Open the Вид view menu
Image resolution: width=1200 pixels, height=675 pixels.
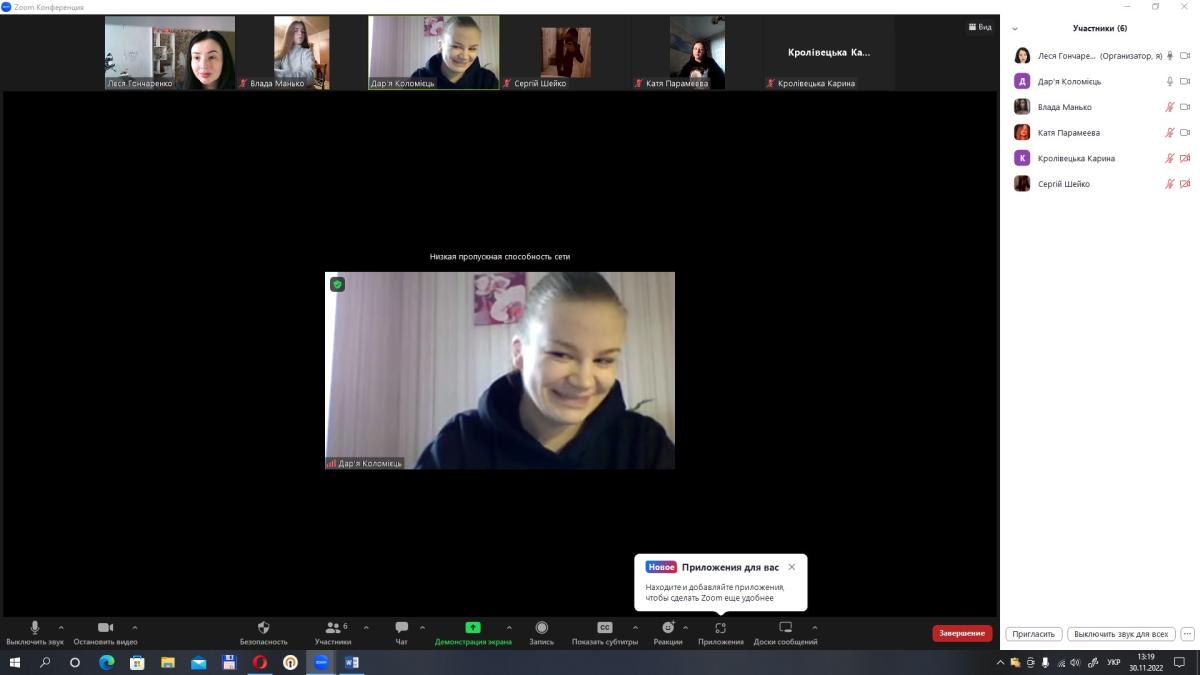pyautogui.click(x=979, y=27)
